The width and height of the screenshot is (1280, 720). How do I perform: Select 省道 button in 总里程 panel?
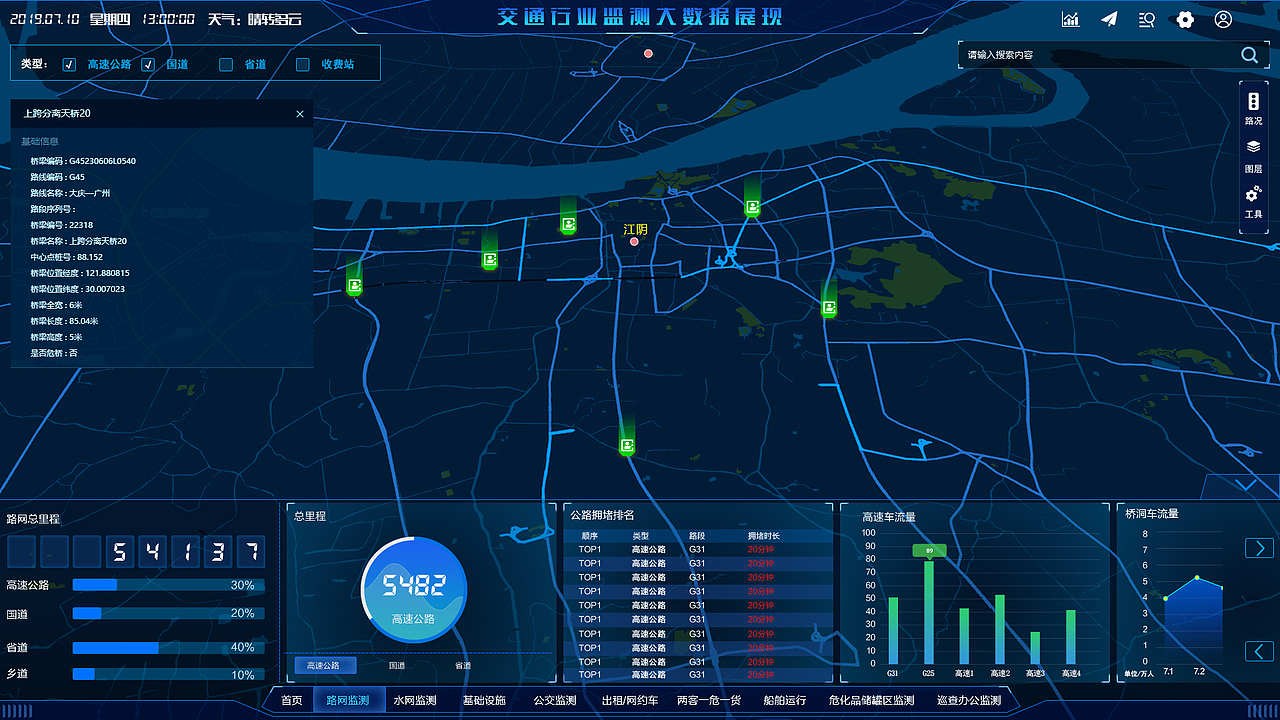click(x=463, y=665)
